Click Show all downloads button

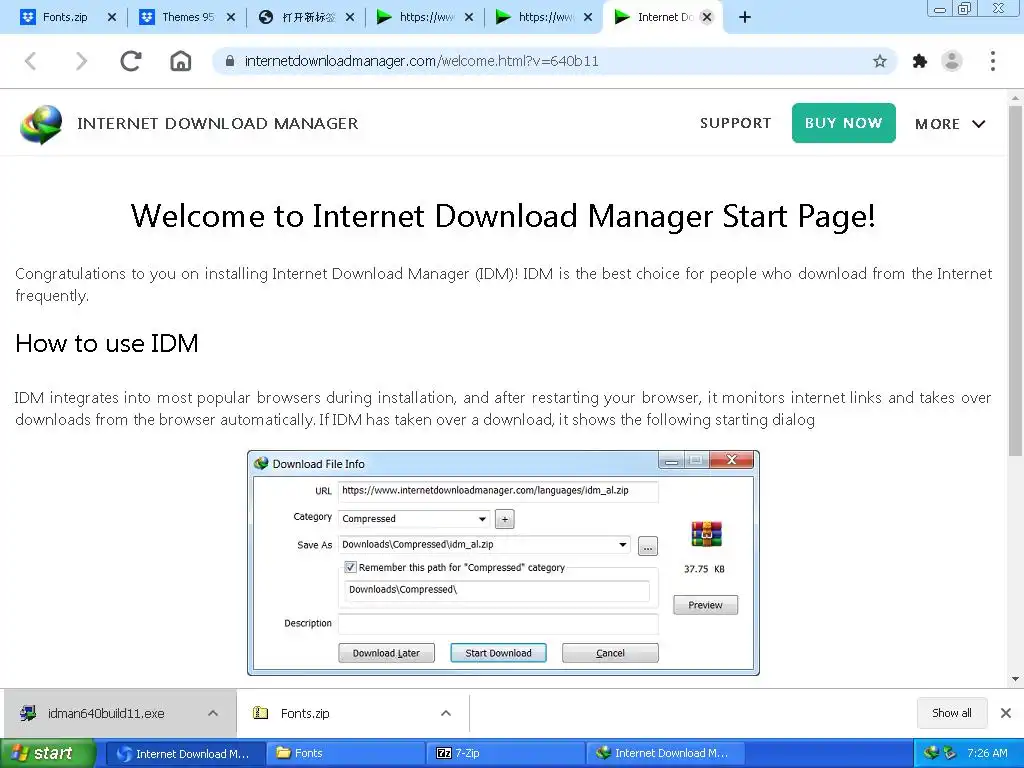click(x=952, y=713)
